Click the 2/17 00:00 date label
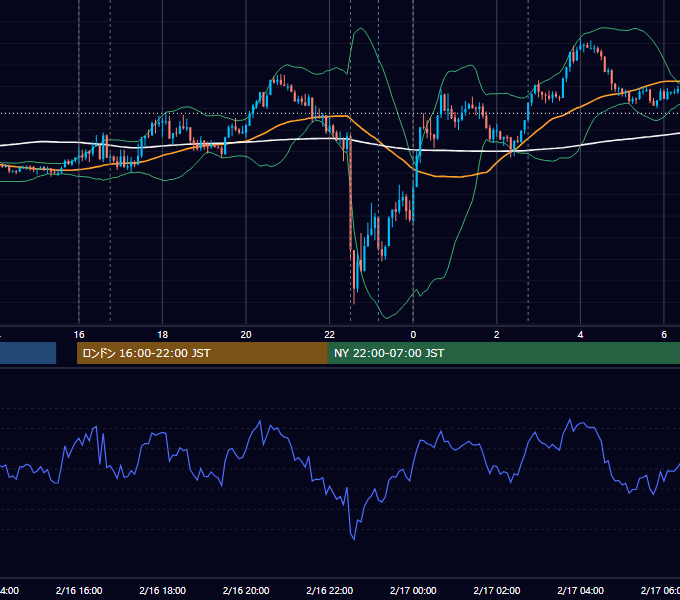 pyautogui.click(x=413, y=590)
